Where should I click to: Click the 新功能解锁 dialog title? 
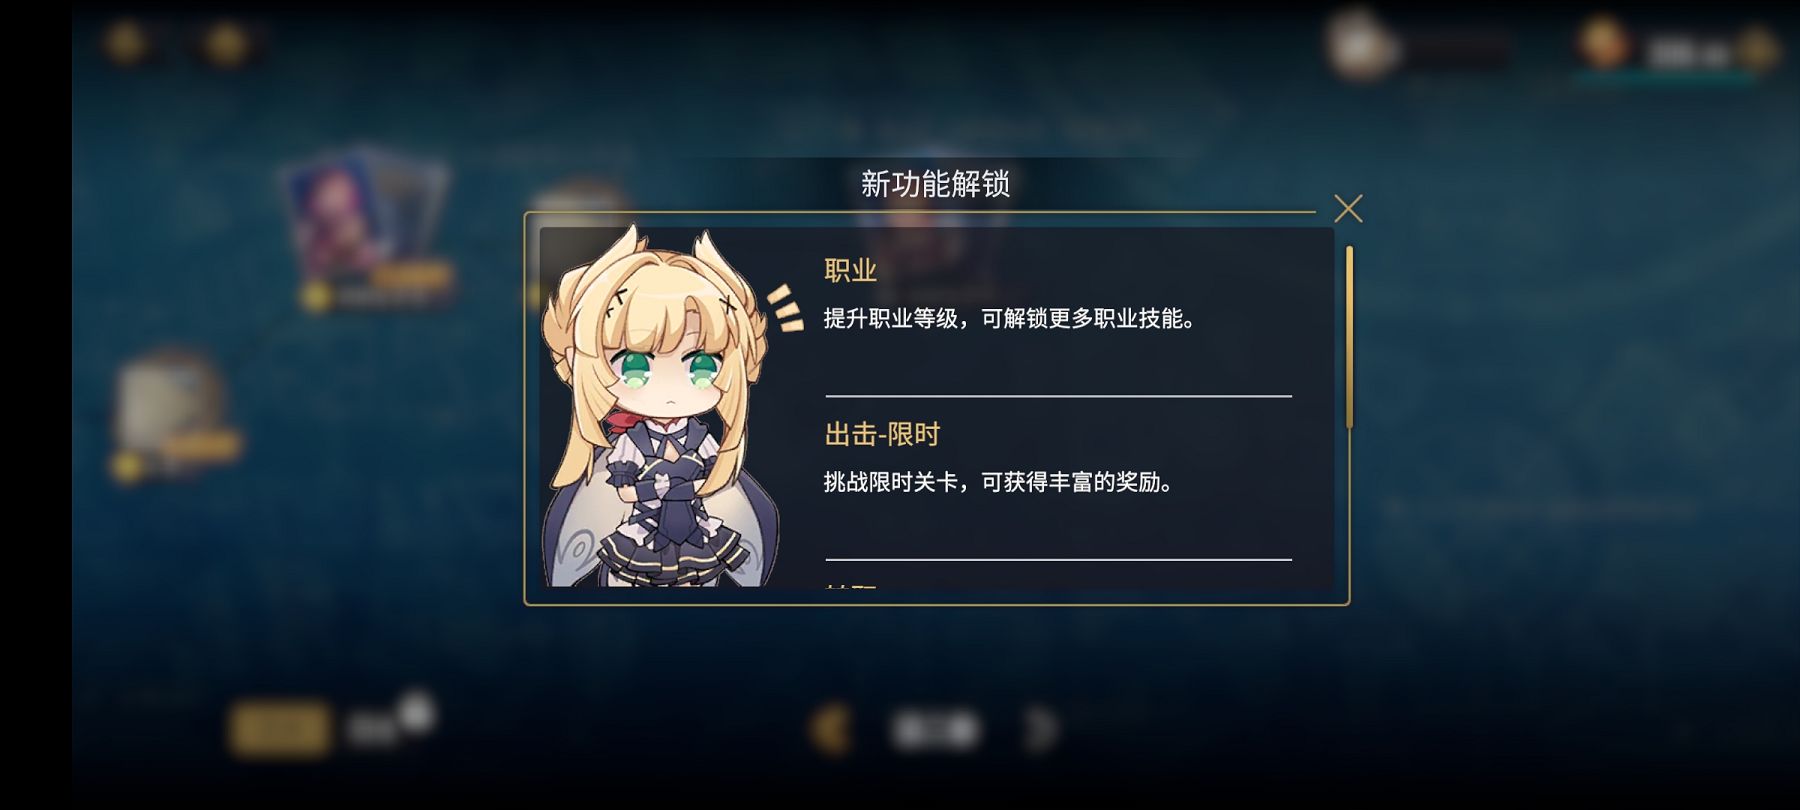935,184
